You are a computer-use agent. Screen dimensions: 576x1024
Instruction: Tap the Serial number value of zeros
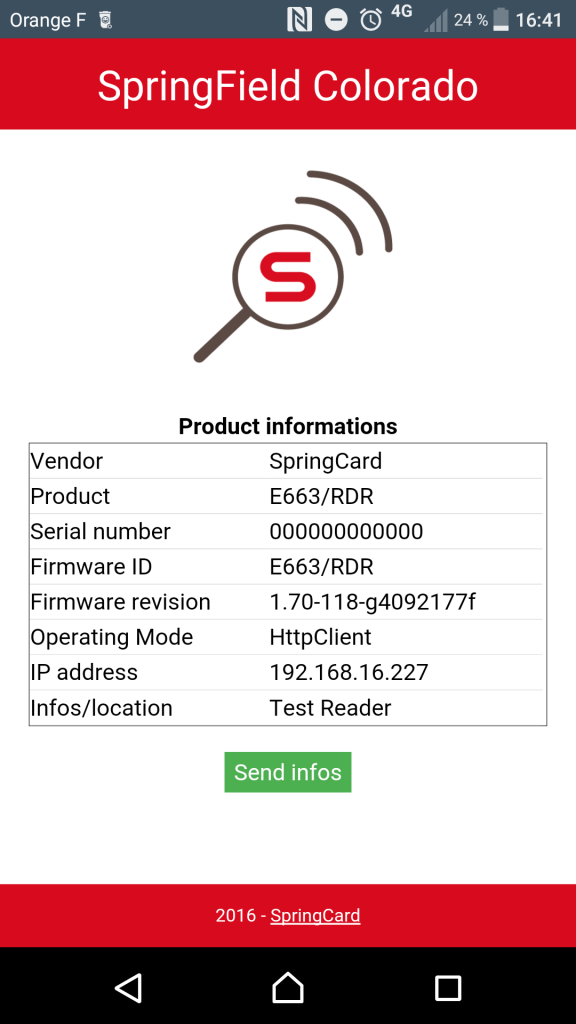point(346,532)
